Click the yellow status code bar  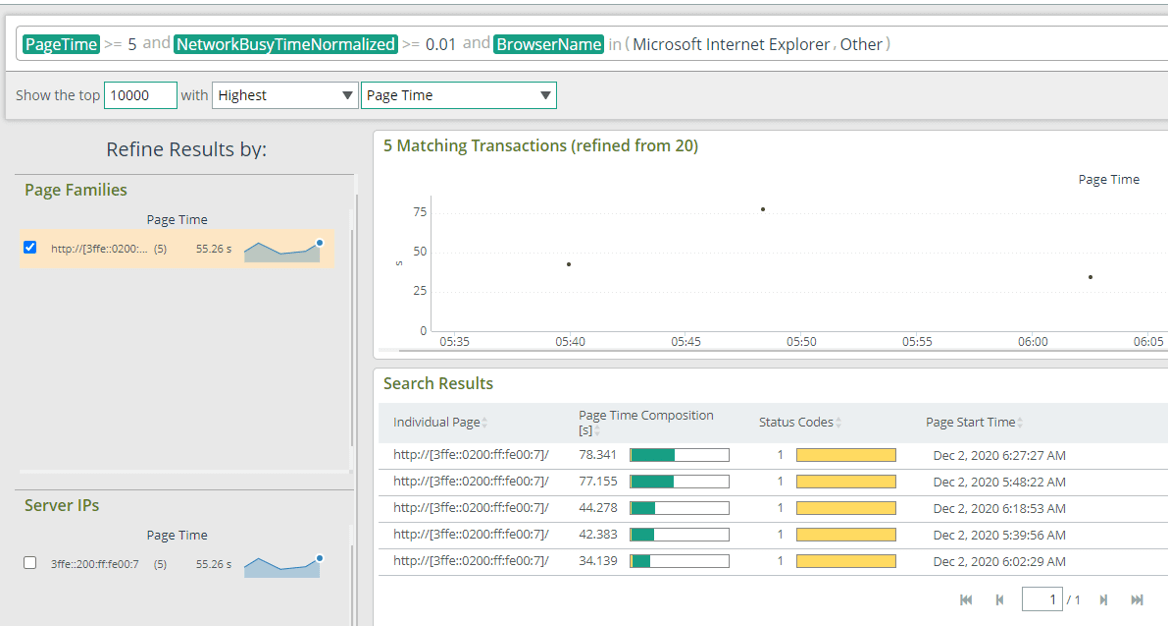pos(846,454)
